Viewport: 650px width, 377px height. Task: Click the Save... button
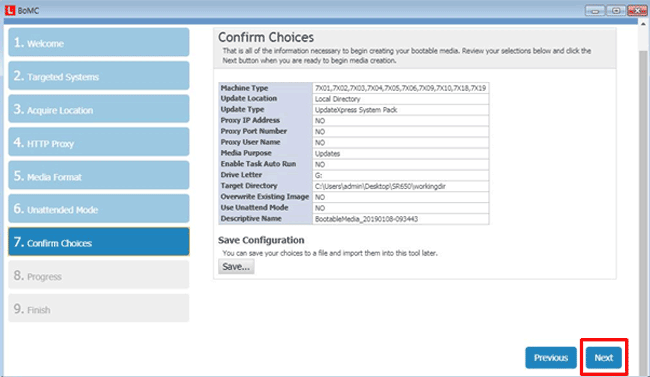pos(236,267)
